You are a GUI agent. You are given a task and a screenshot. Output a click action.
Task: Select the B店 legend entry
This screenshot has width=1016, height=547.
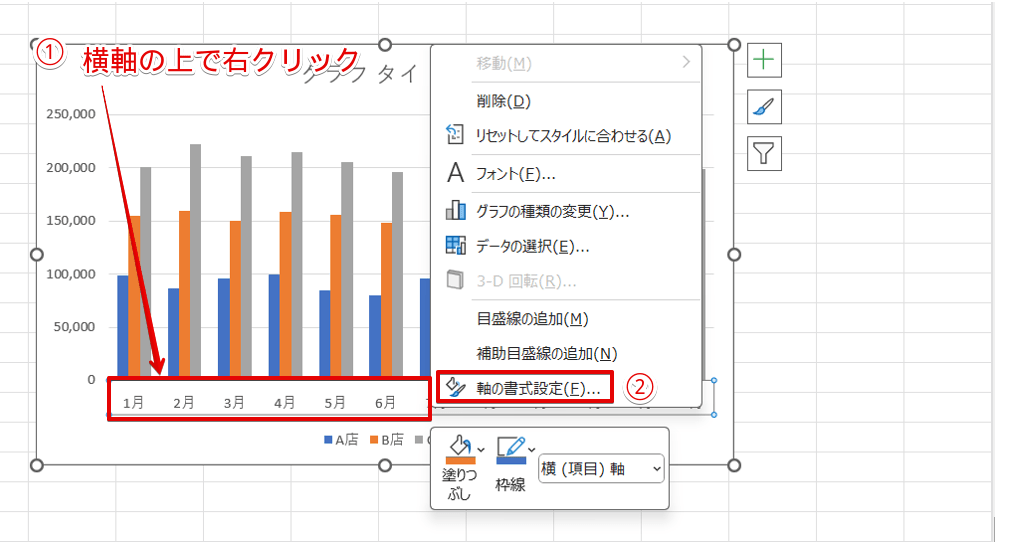[386, 440]
